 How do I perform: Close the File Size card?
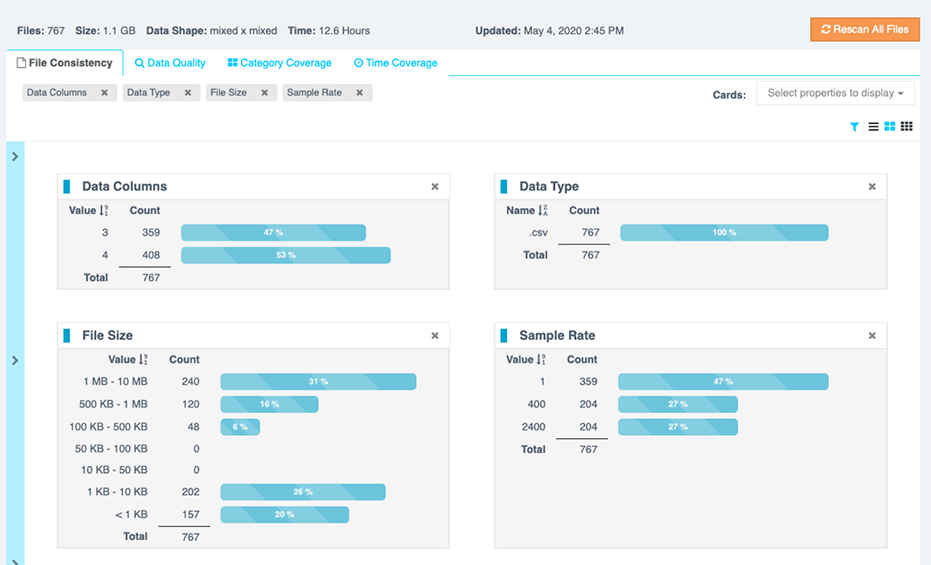click(435, 336)
